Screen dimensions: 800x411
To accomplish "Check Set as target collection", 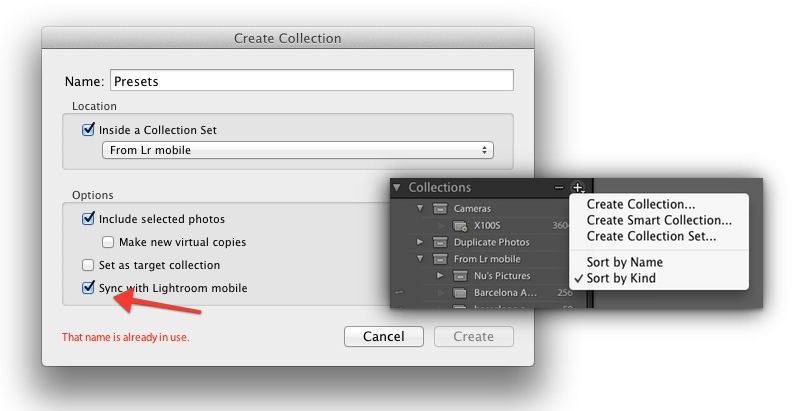I will click(x=89, y=265).
